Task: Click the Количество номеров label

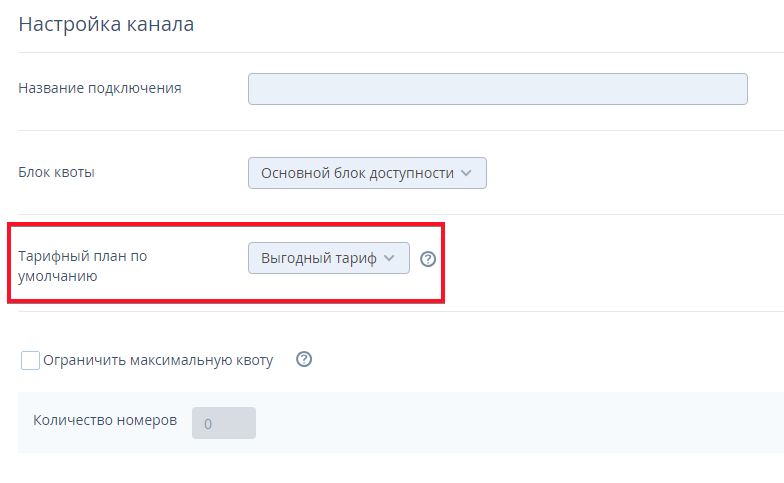Action: (x=105, y=421)
